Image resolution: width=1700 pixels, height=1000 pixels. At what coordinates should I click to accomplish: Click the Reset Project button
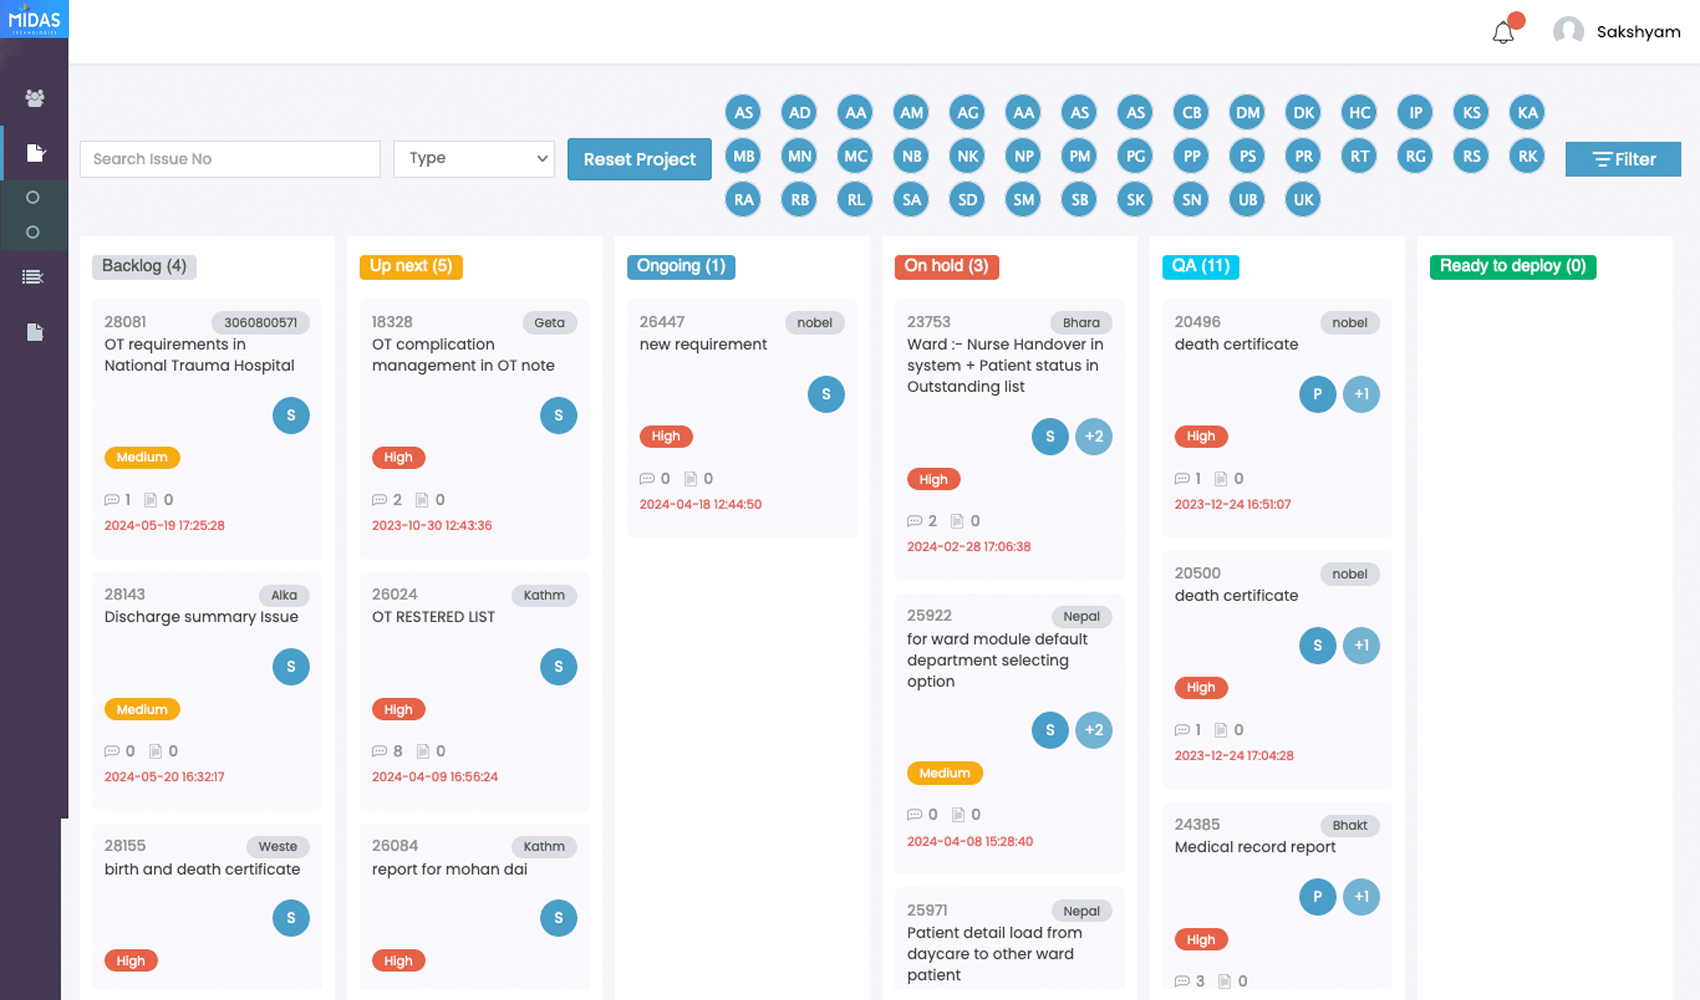tap(639, 159)
